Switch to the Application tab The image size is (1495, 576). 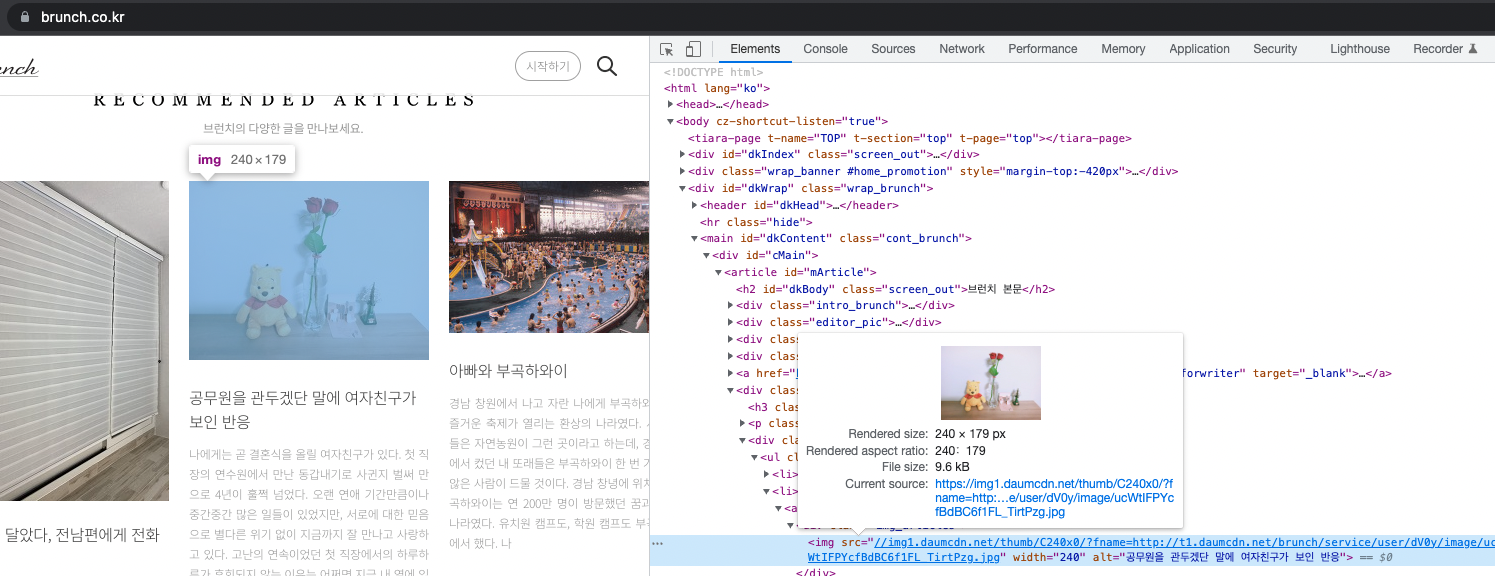coord(1199,49)
